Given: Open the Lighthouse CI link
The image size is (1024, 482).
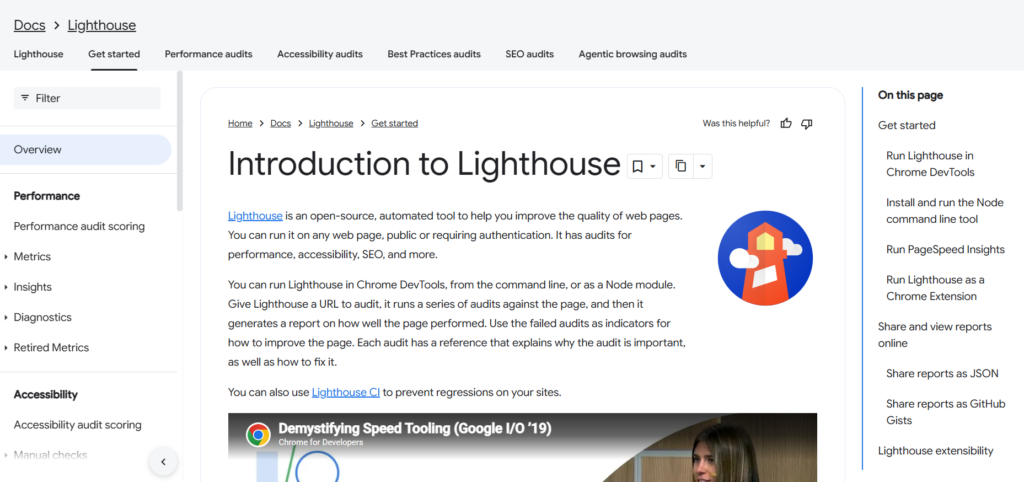Looking at the screenshot, I should pos(346,393).
